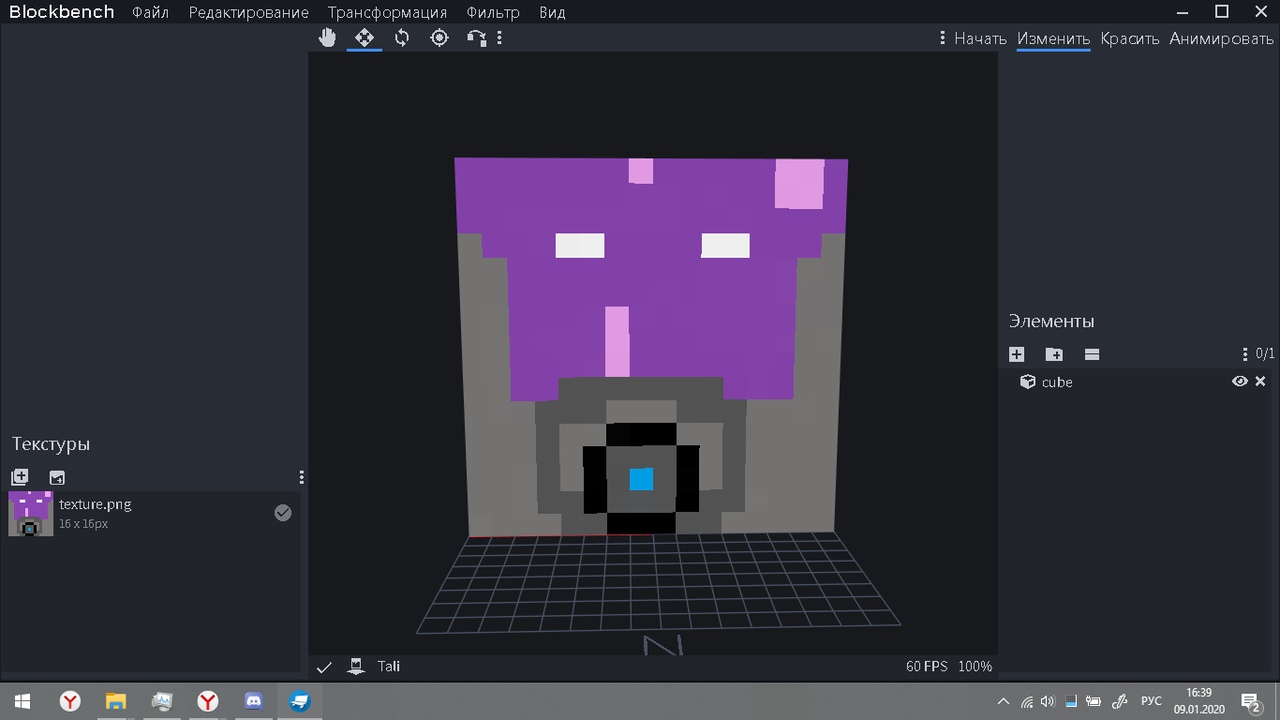1280x720 pixels.
Task: Open the Файл menu
Action: click(x=150, y=12)
